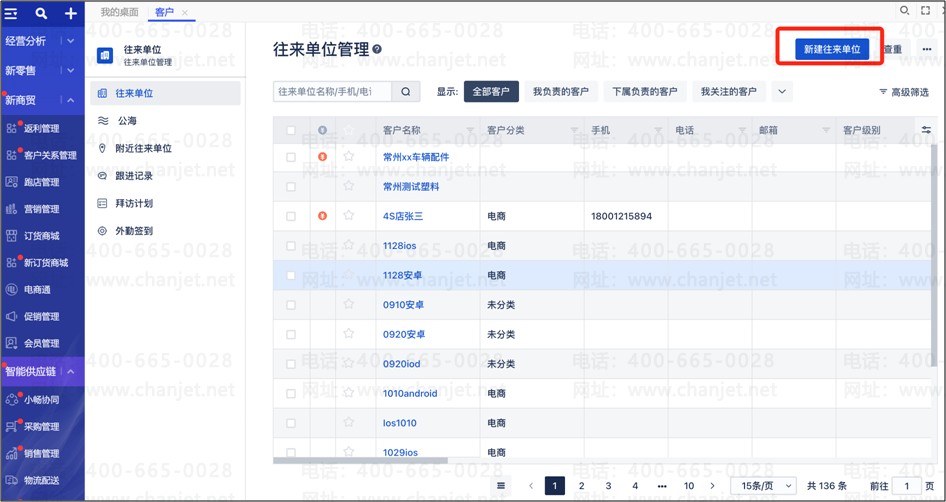Open the 常州测试塑料 customer link
Screen dimensions: 946x502
[411, 187]
